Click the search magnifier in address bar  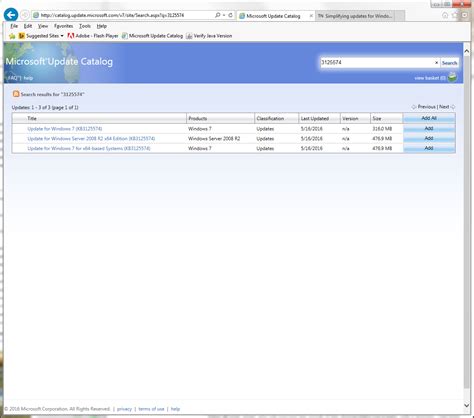218,15
